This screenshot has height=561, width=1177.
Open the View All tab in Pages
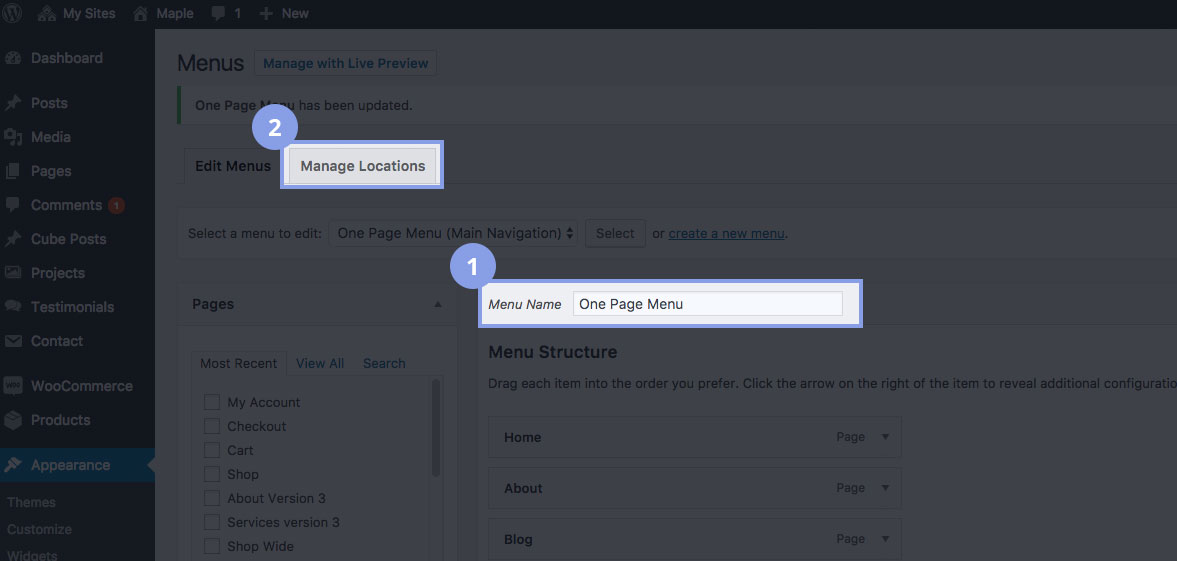(320, 363)
